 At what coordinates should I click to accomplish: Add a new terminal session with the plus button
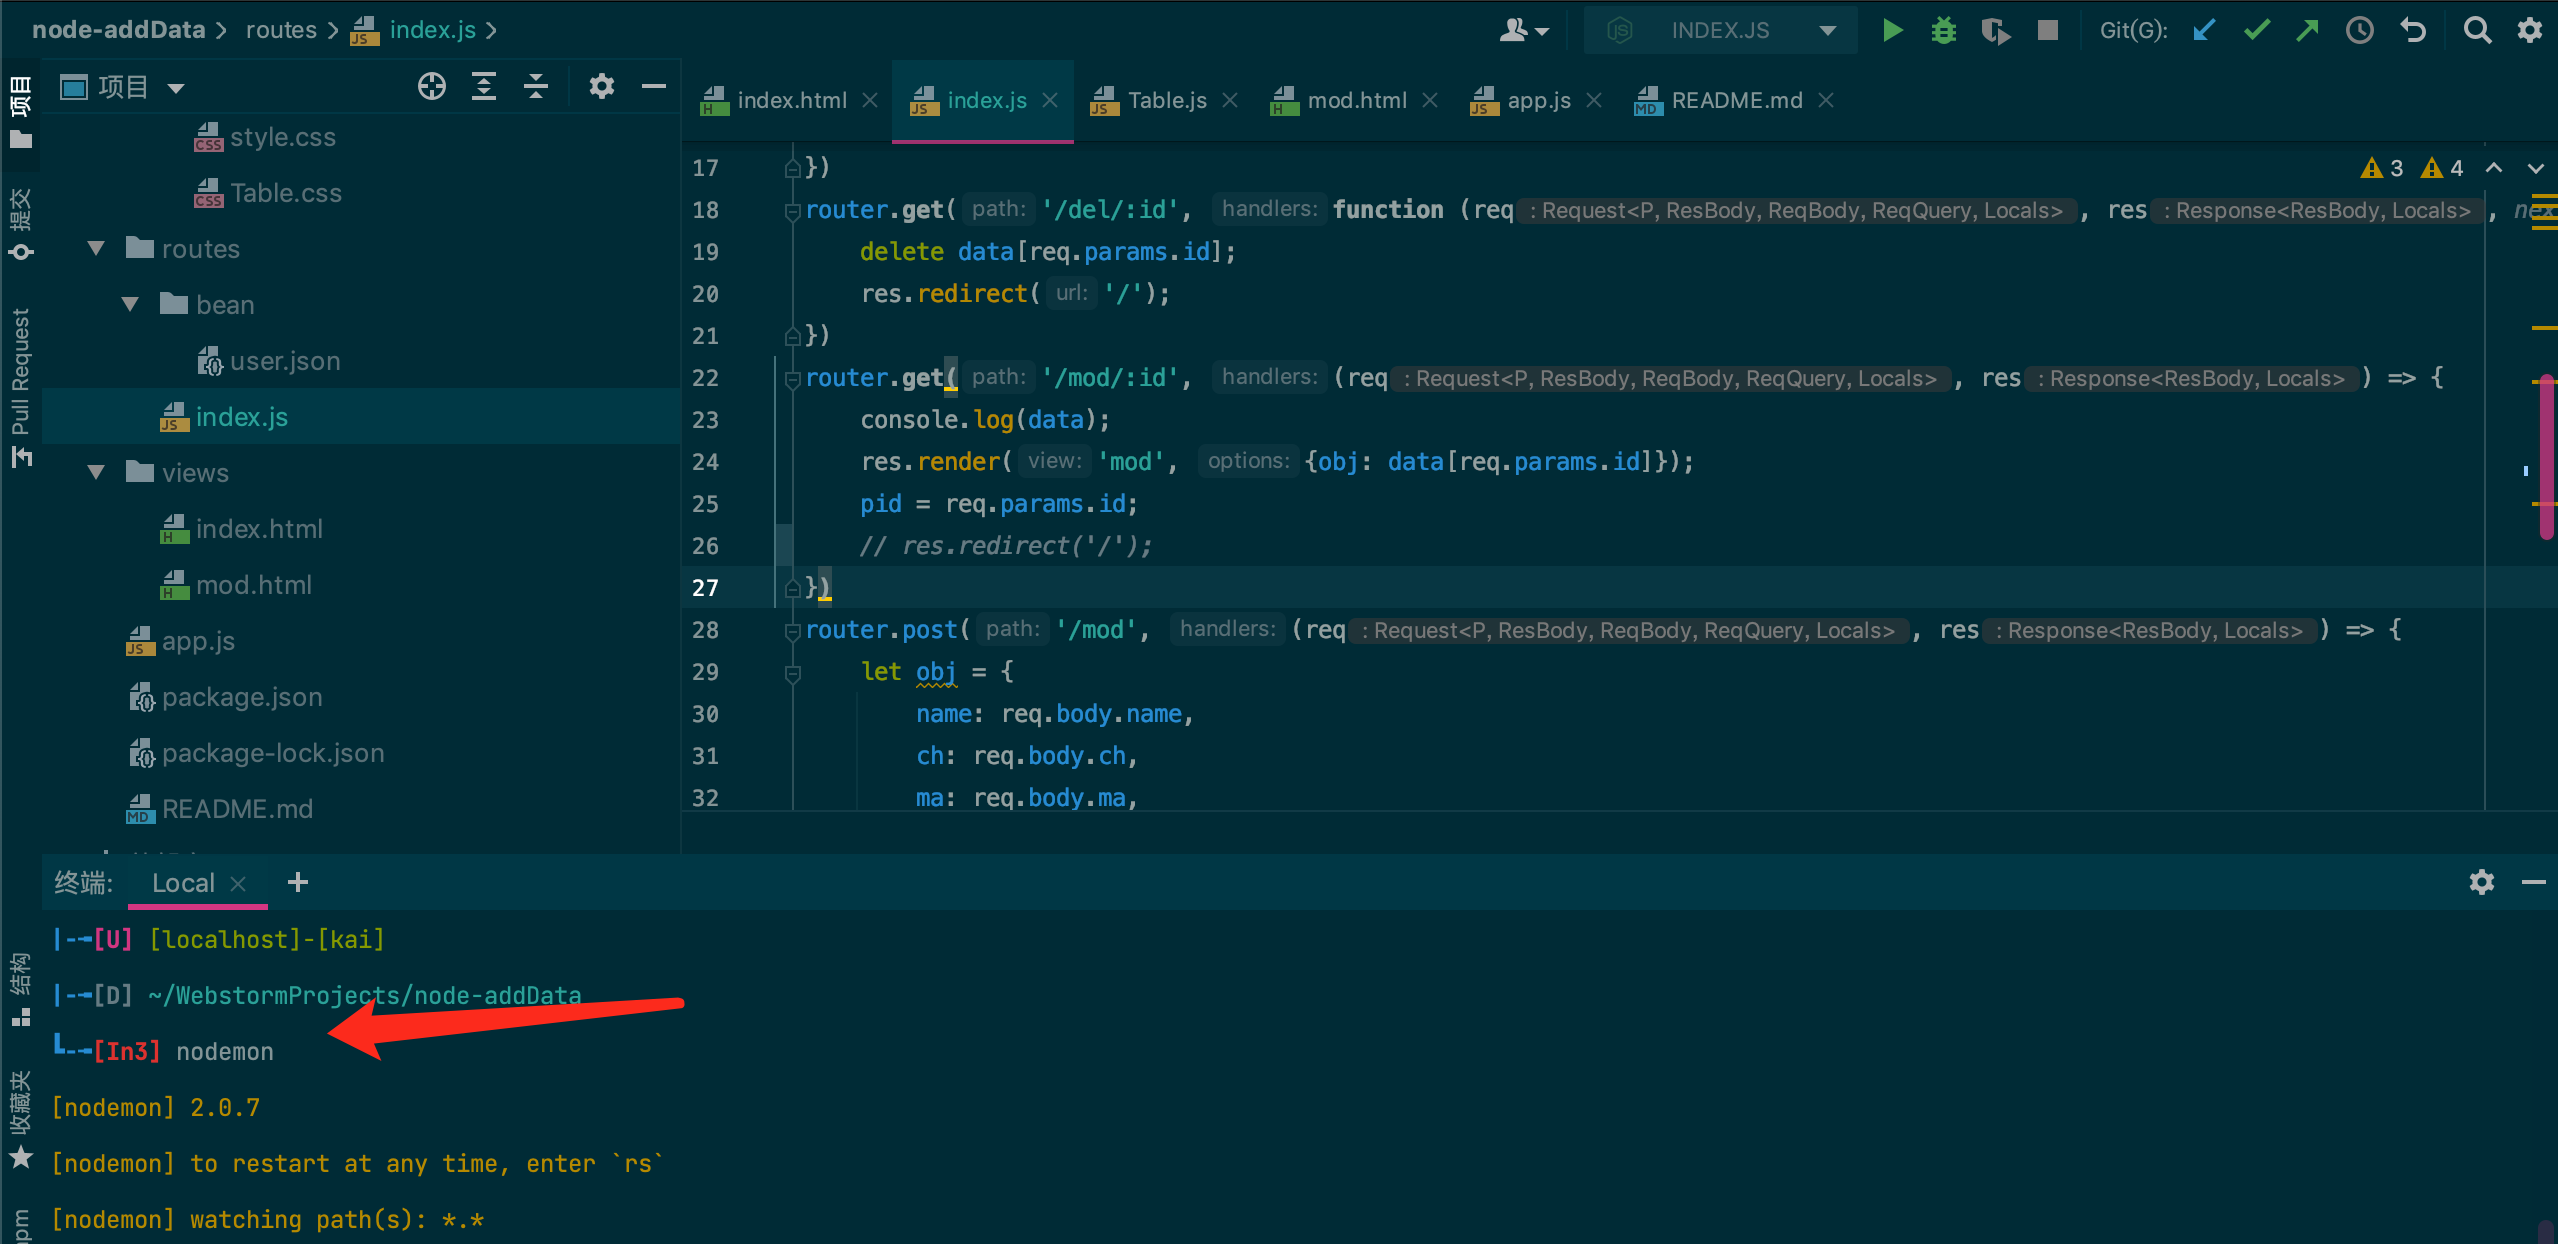[297, 882]
